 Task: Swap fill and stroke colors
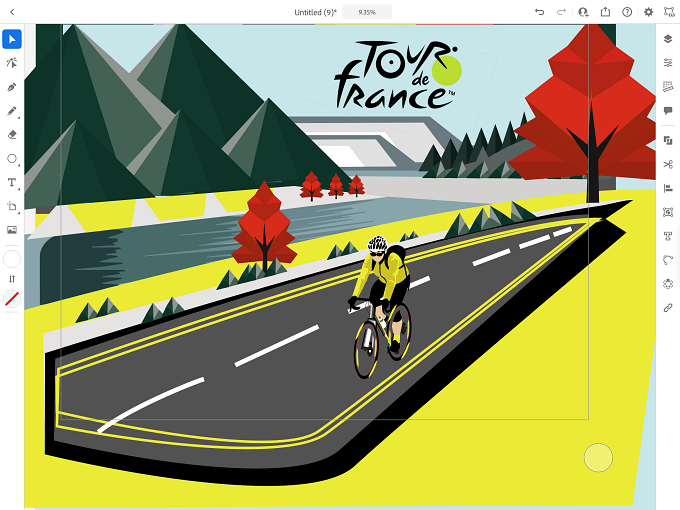pyautogui.click(x=12, y=279)
